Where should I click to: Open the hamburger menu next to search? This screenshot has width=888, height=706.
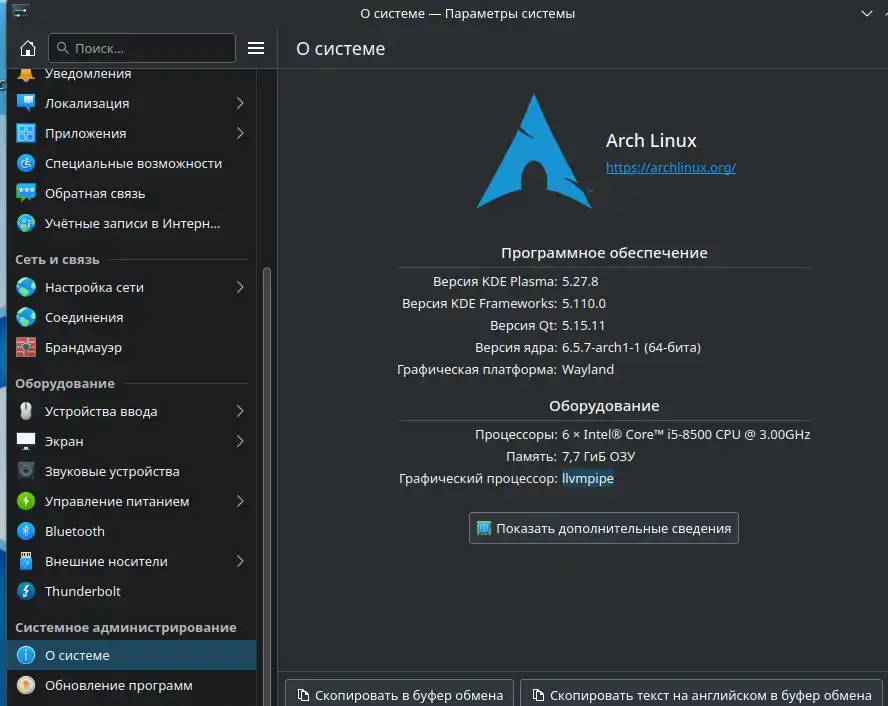coord(256,49)
